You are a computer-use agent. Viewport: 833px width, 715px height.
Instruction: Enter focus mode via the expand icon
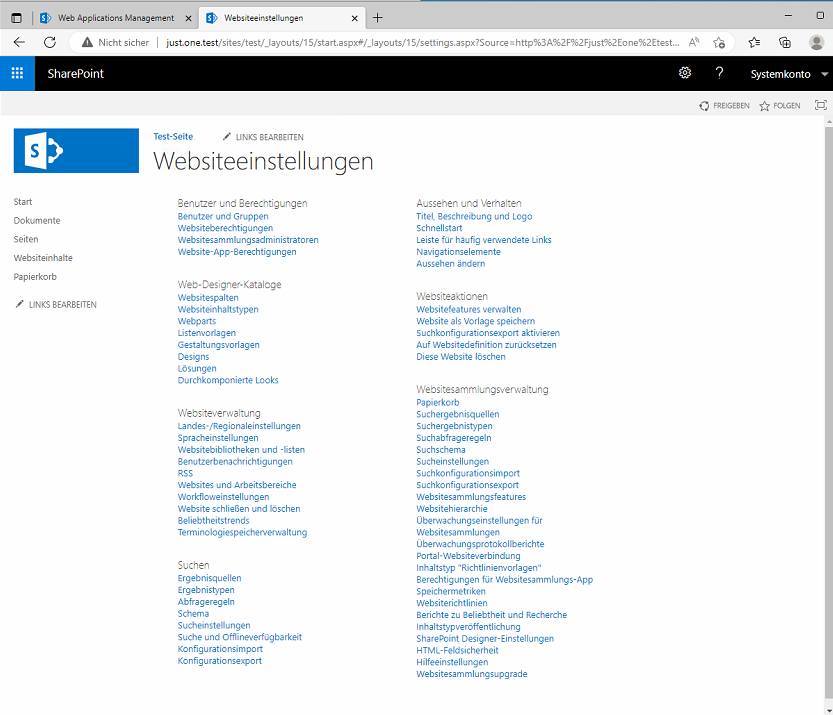[x=820, y=104]
